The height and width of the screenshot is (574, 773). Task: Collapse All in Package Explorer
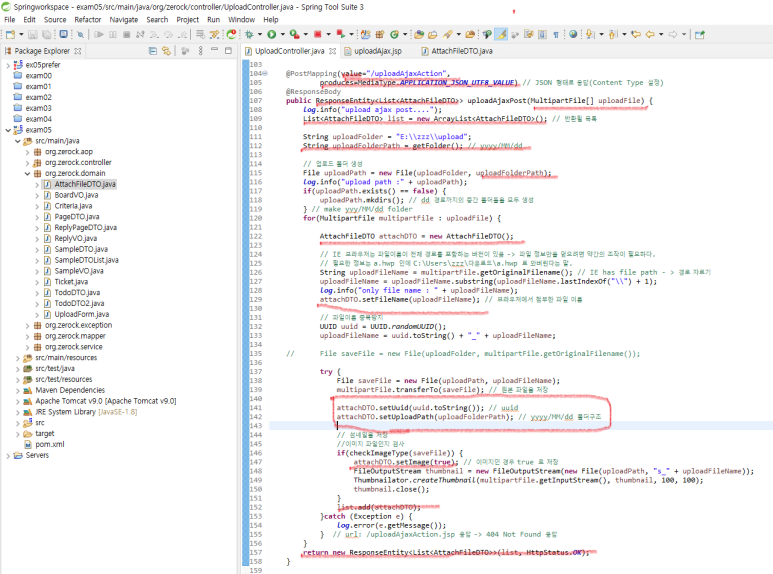[x=153, y=51]
